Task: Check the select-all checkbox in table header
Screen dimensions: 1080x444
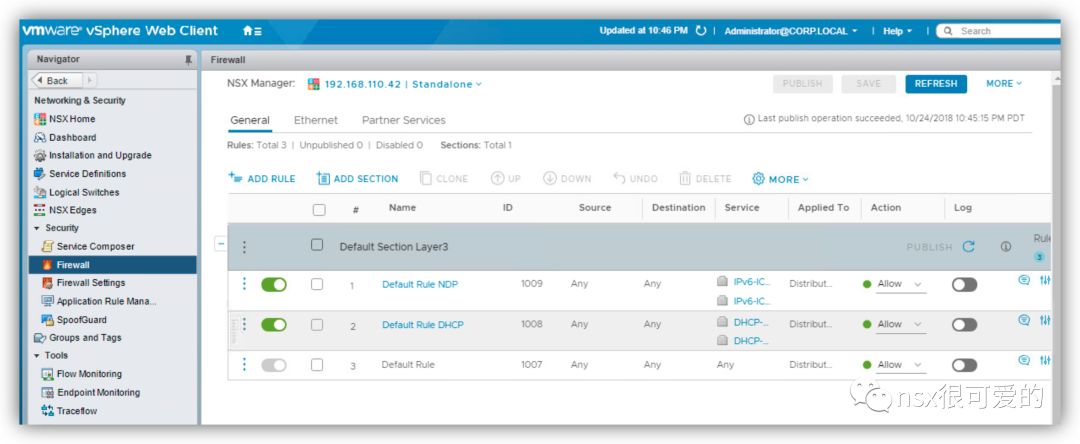Action: click(319, 210)
